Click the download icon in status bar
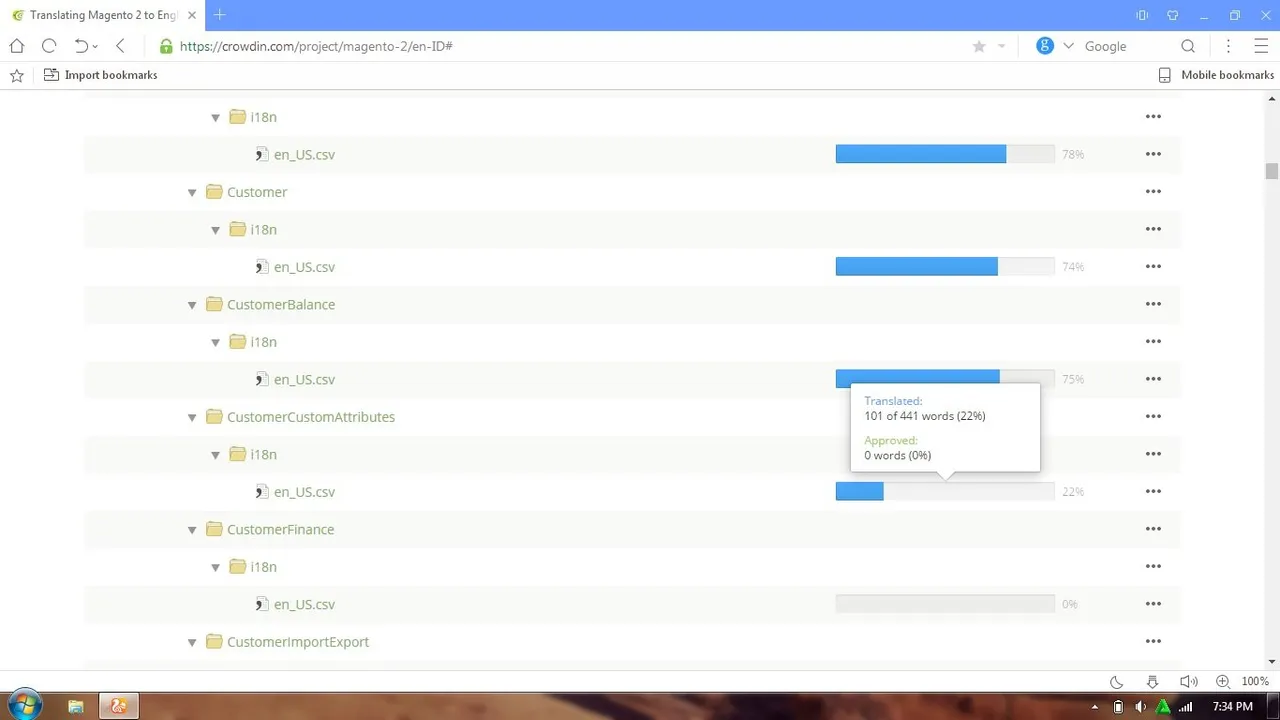Viewport: 1280px width, 720px height. tap(1152, 682)
